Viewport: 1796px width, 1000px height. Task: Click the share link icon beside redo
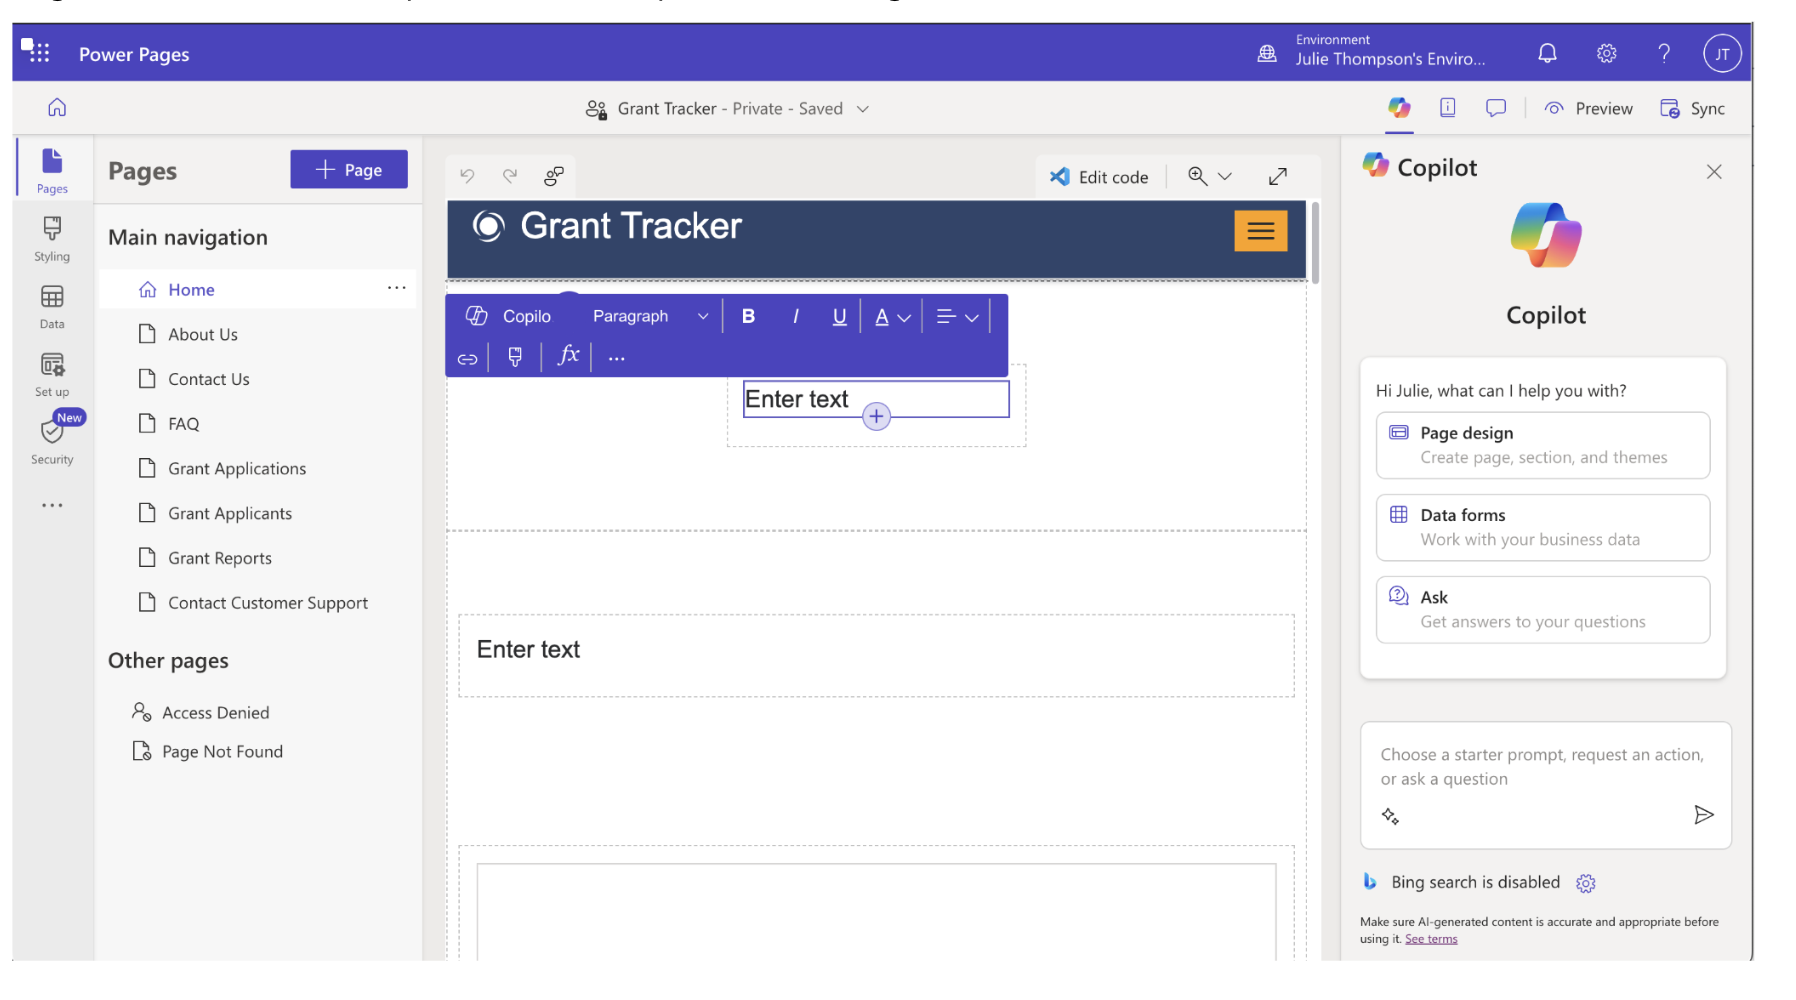[554, 177]
